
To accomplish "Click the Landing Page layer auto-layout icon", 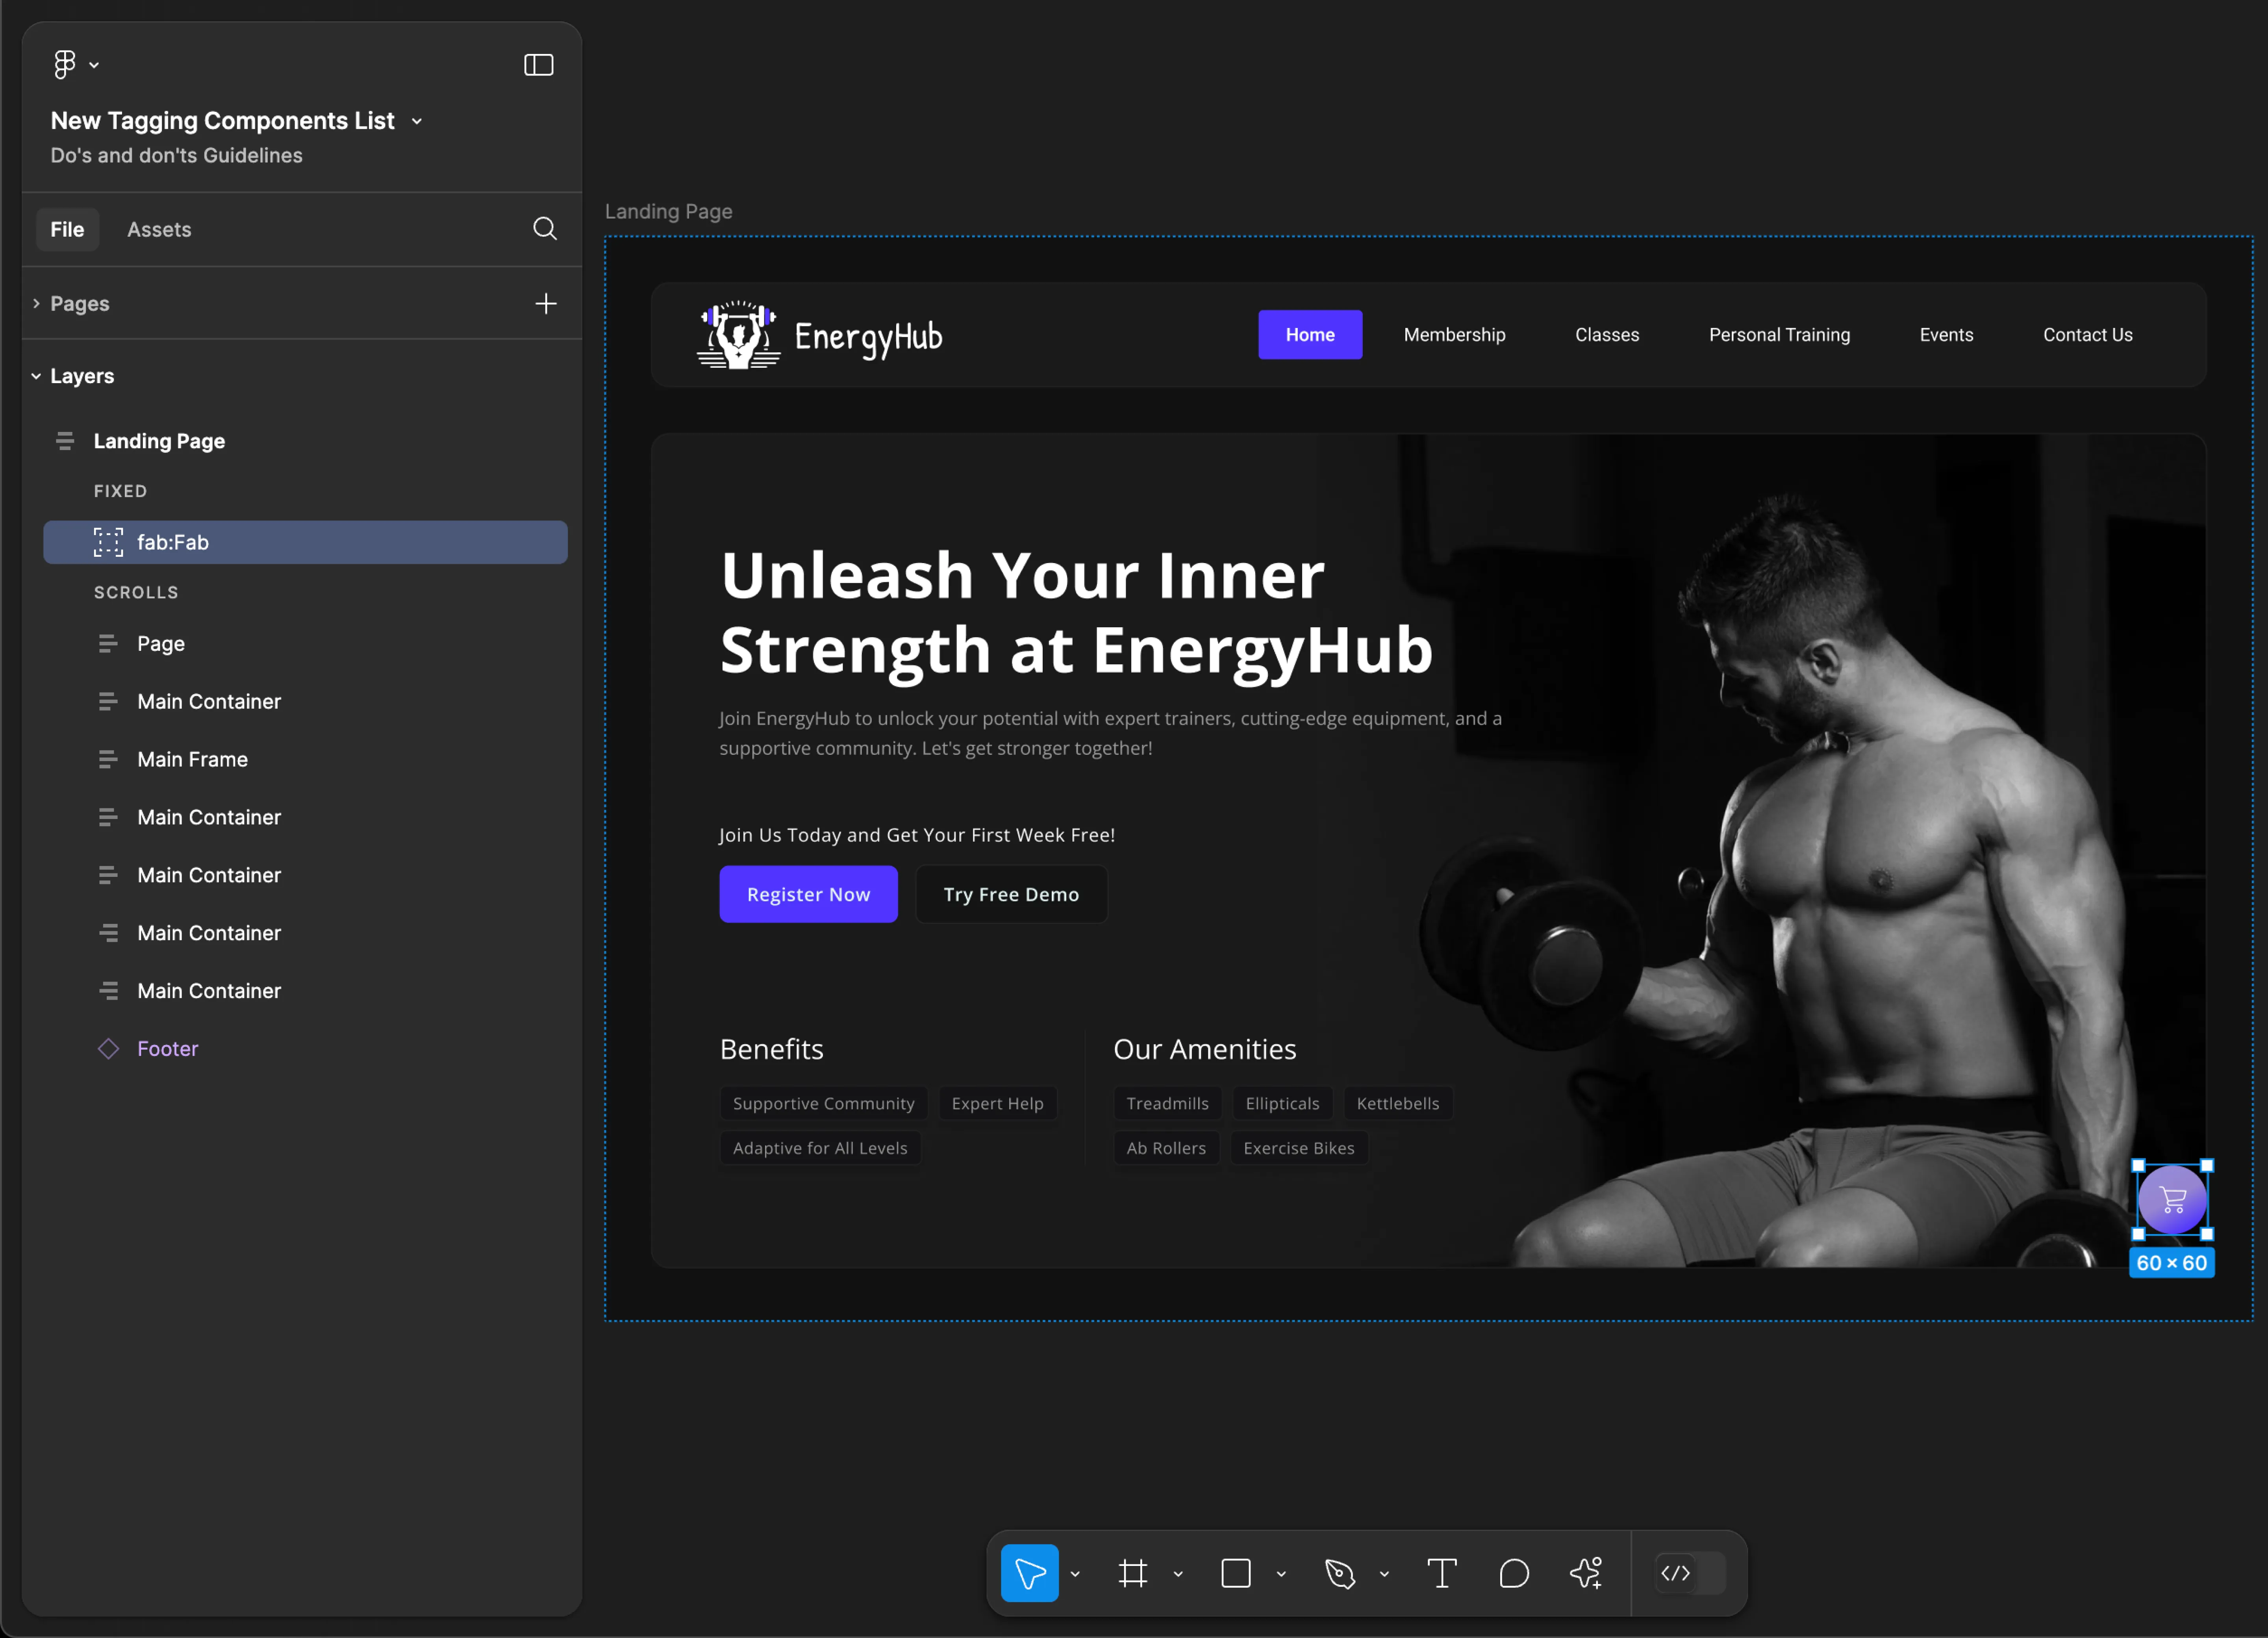I will pos(65,441).
